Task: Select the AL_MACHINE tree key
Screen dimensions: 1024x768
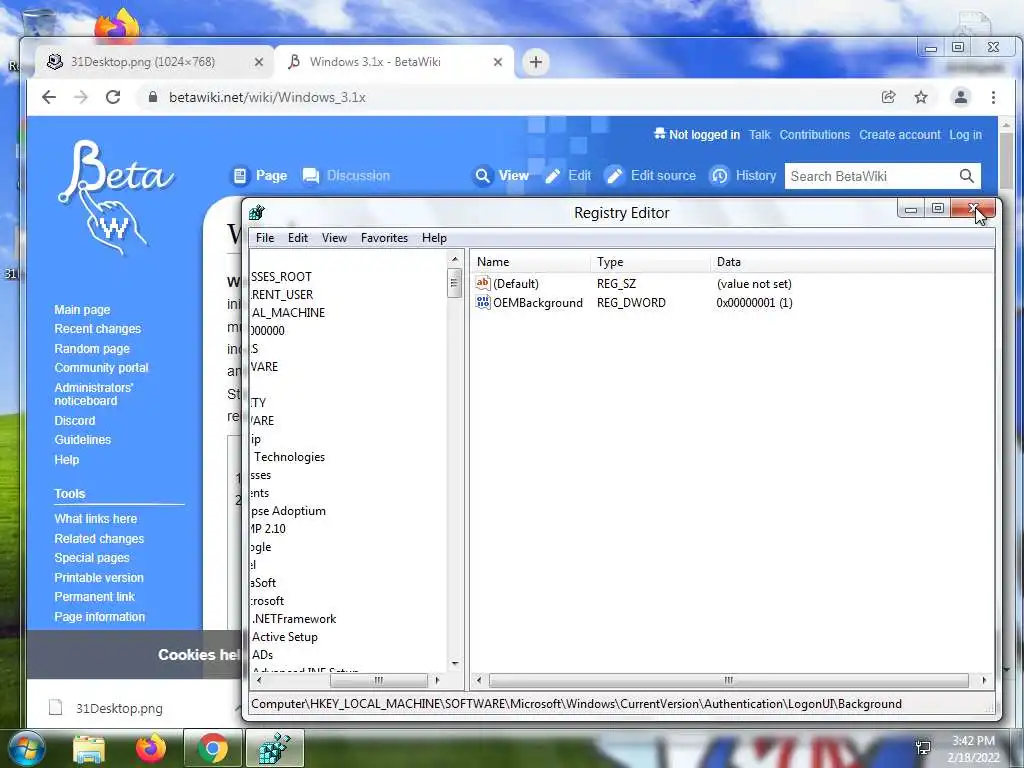Action: [x=288, y=313]
